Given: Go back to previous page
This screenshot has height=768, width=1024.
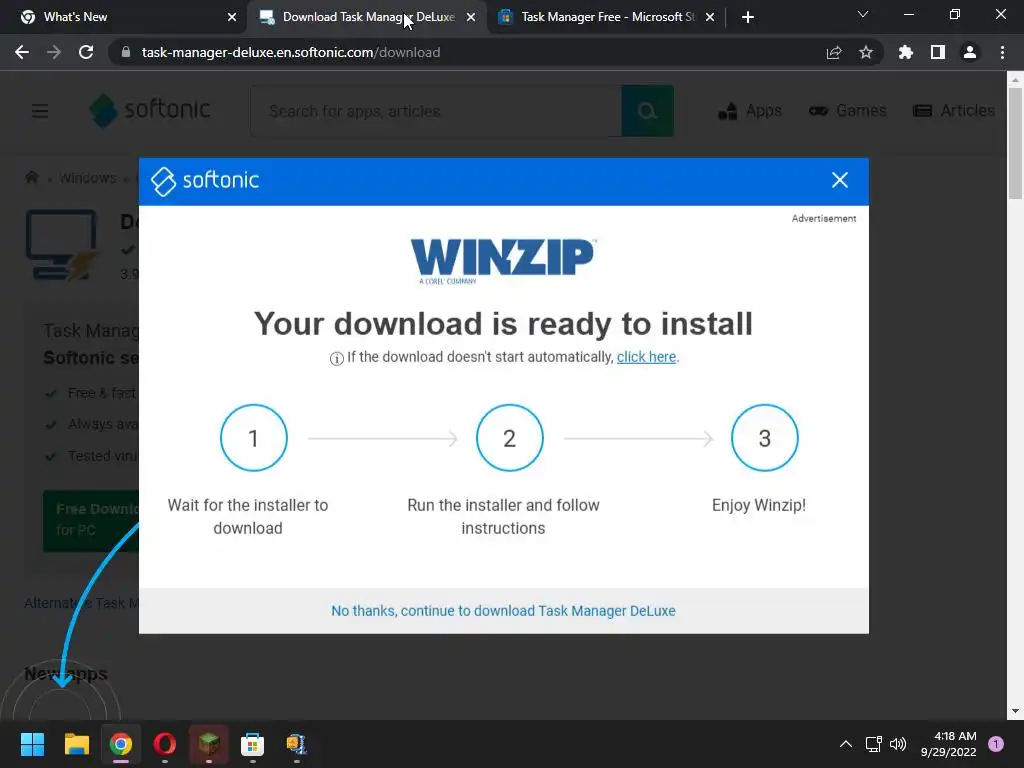Looking at the screenshot, I should [x=22, y=52].
